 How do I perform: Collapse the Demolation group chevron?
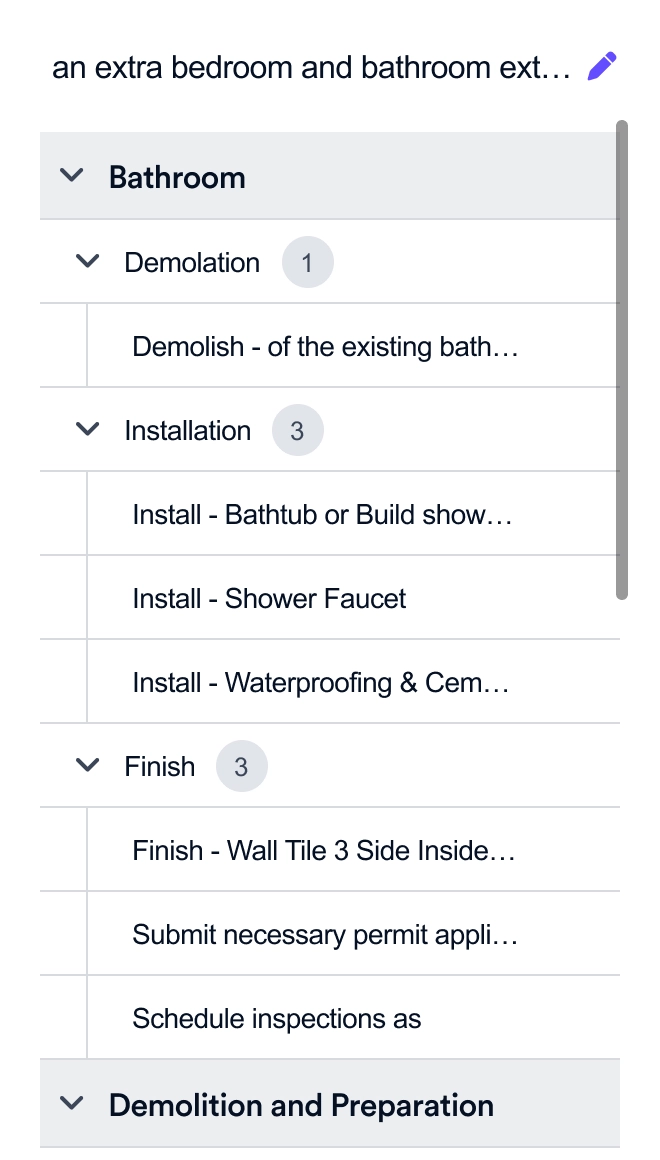[x=88, y=262]
